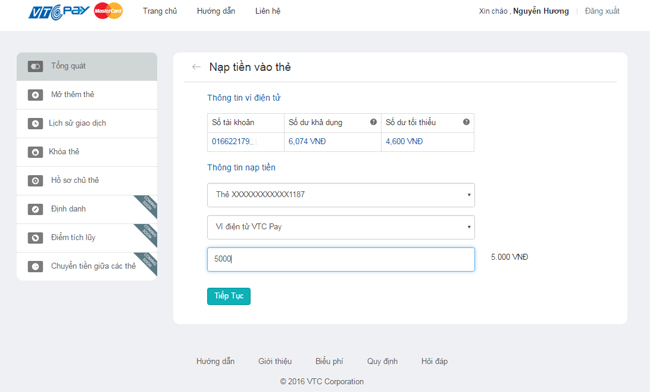Open Lịch sử giao dịch clock icon

(35, 123)
